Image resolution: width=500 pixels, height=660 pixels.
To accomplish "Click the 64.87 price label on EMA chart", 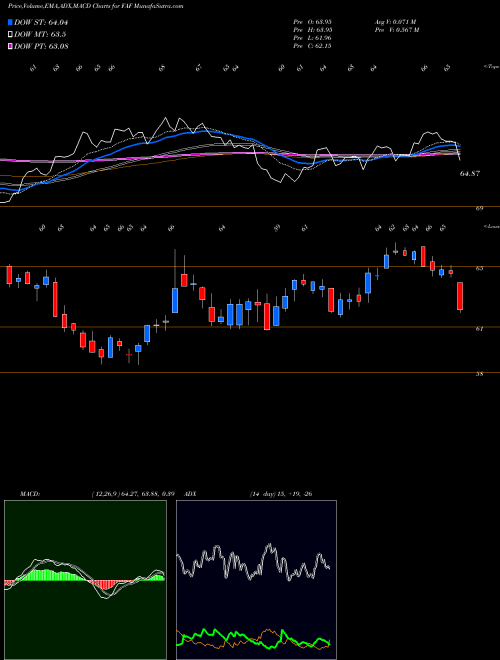I will pos(470,173).
